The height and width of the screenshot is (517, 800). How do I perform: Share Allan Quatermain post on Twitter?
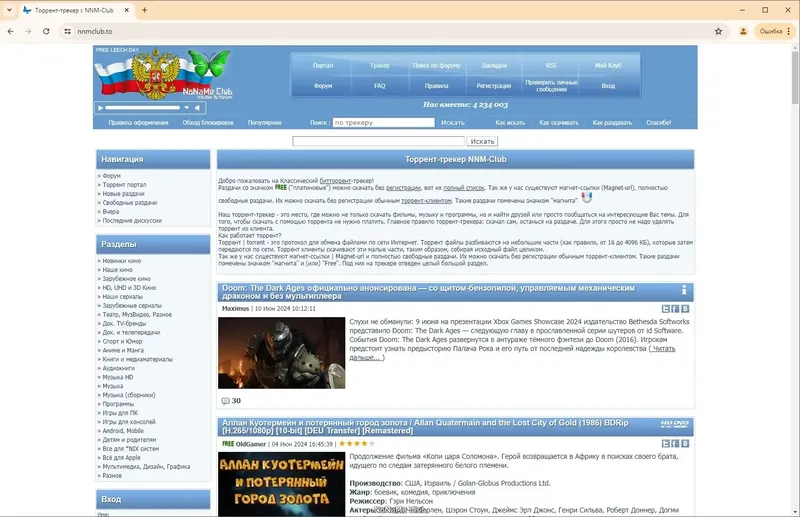coord(666,444)
